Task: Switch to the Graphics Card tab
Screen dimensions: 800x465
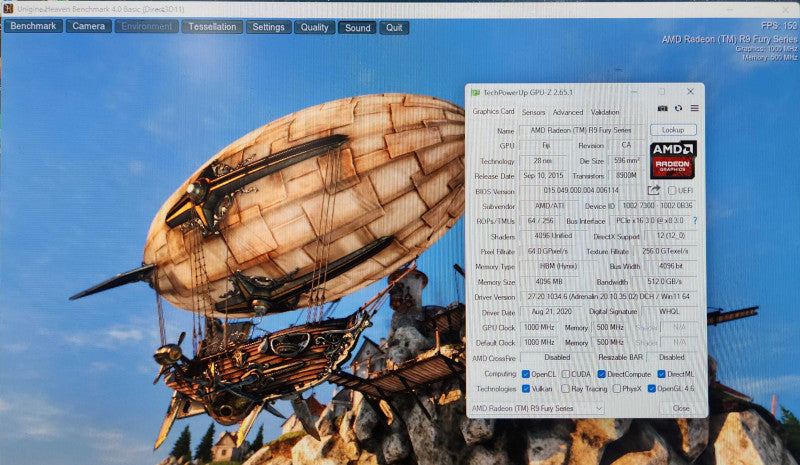Action: click(493, 111)
